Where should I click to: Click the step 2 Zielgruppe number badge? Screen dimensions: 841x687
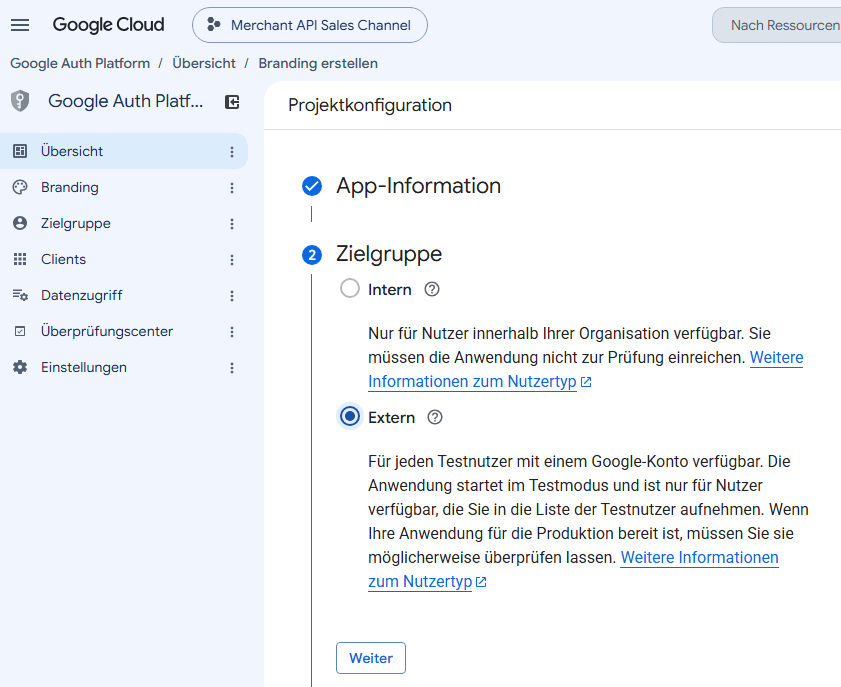pyautogui.click(x=312, y=255)
